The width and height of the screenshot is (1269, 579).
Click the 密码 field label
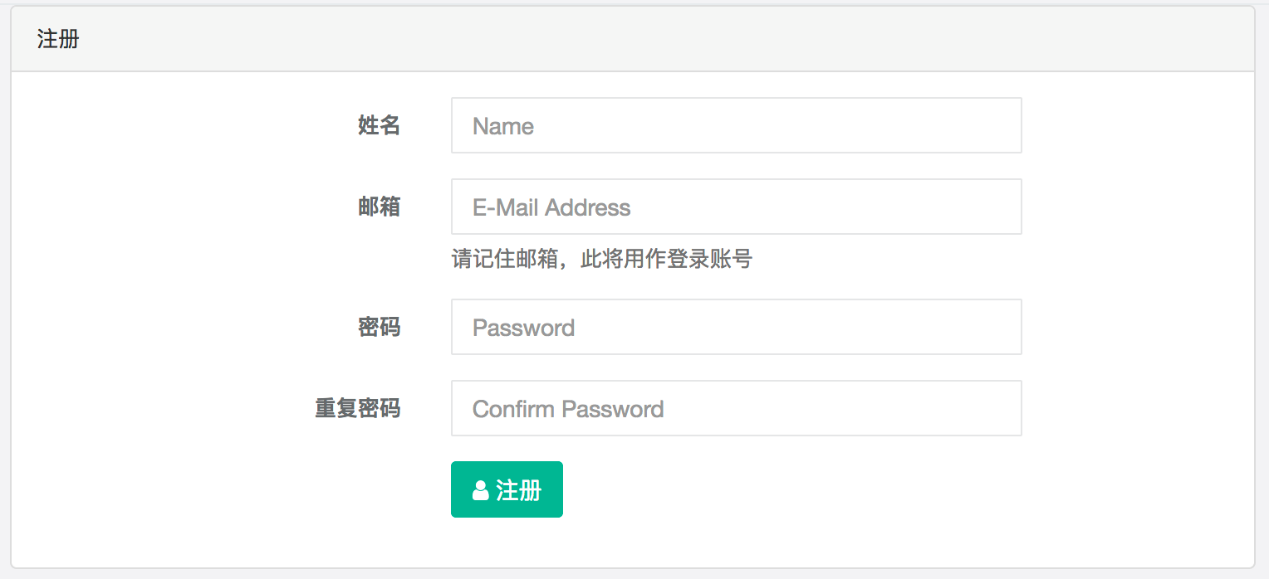pyautogui.click(x=379, y=327)
